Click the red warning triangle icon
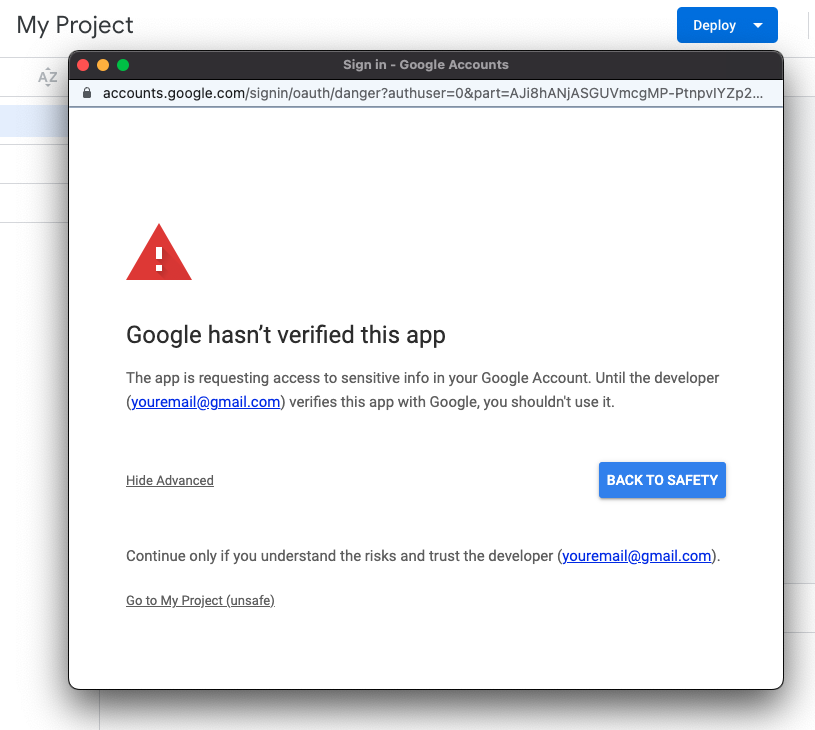Image resolution: width=815 pixels, height=730 pixels. coord(159,253)
